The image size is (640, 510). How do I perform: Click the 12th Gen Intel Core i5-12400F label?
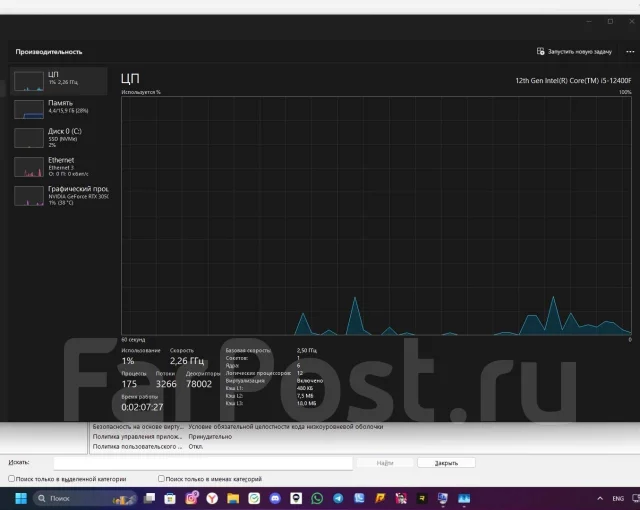(573, 80)
